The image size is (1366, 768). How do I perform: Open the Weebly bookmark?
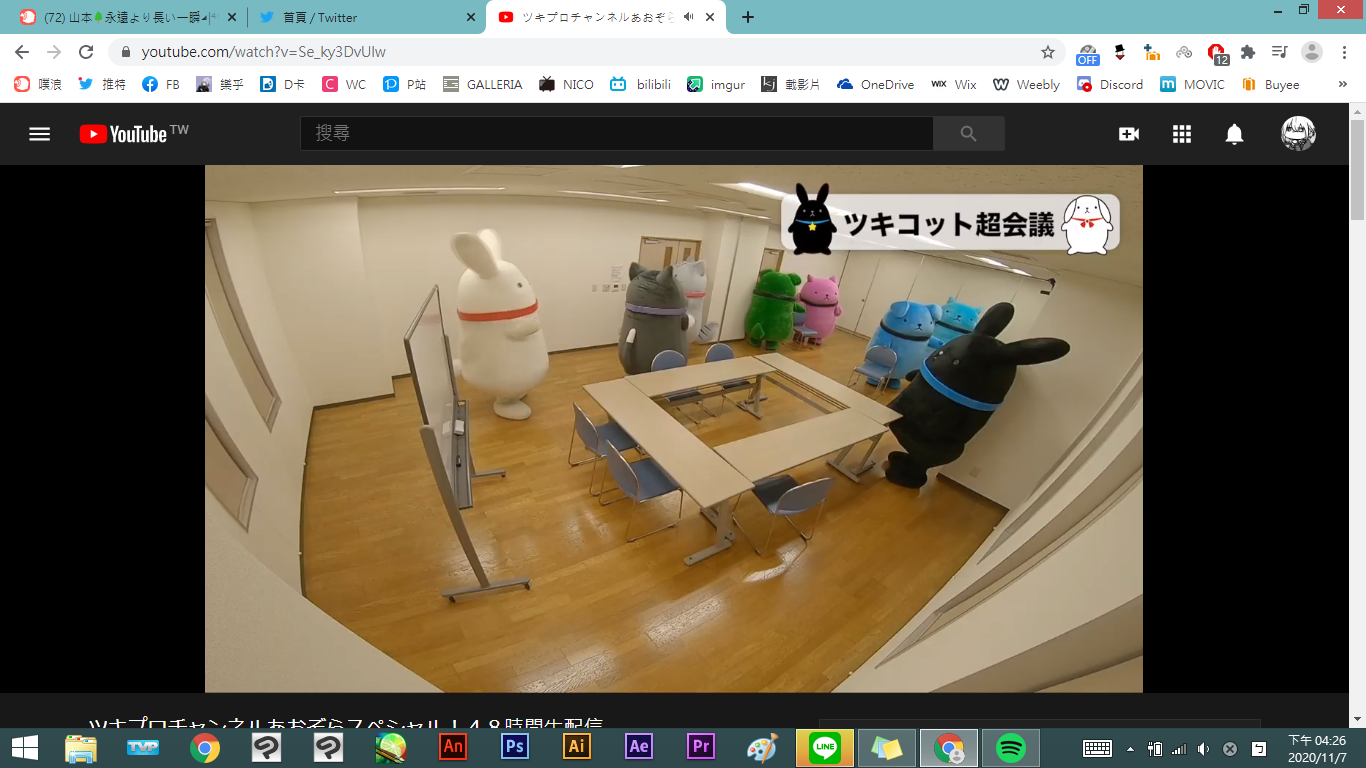coord(1026,85)
